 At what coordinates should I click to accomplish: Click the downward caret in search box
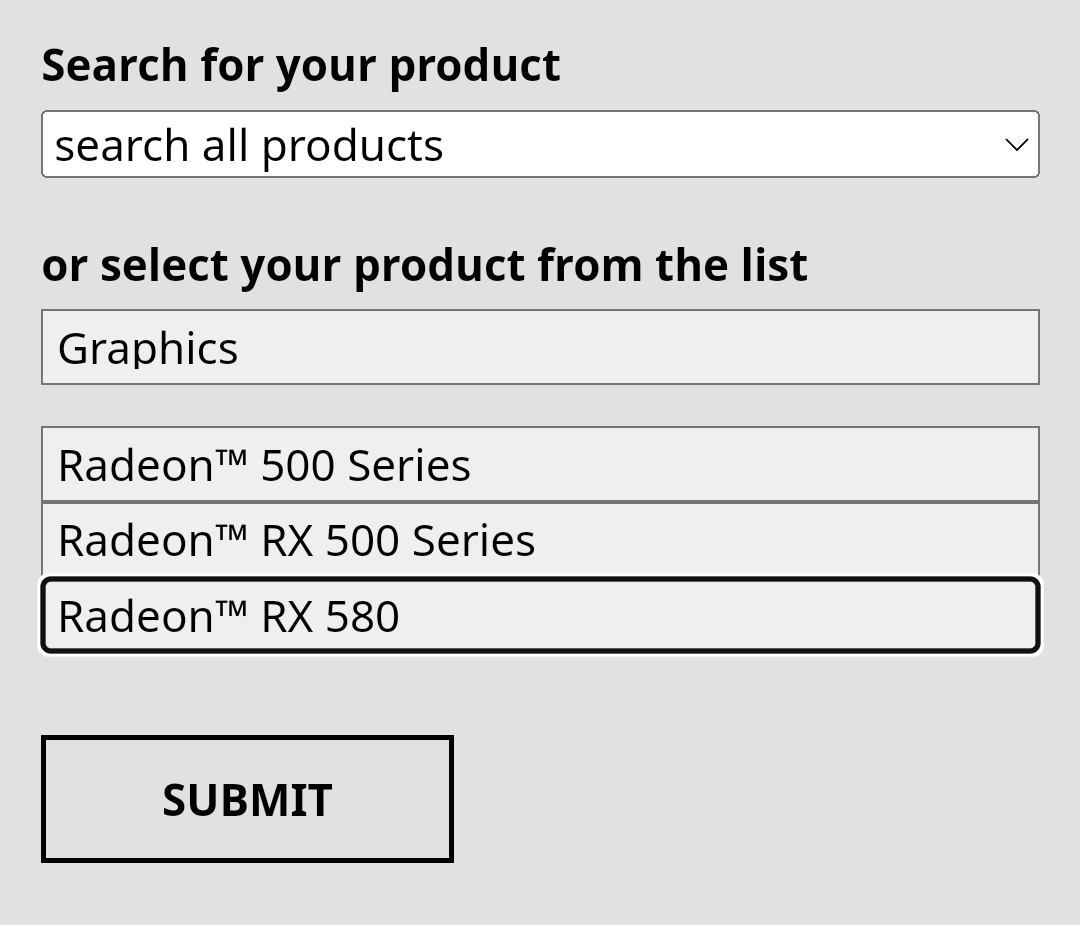coord(1016,145)
